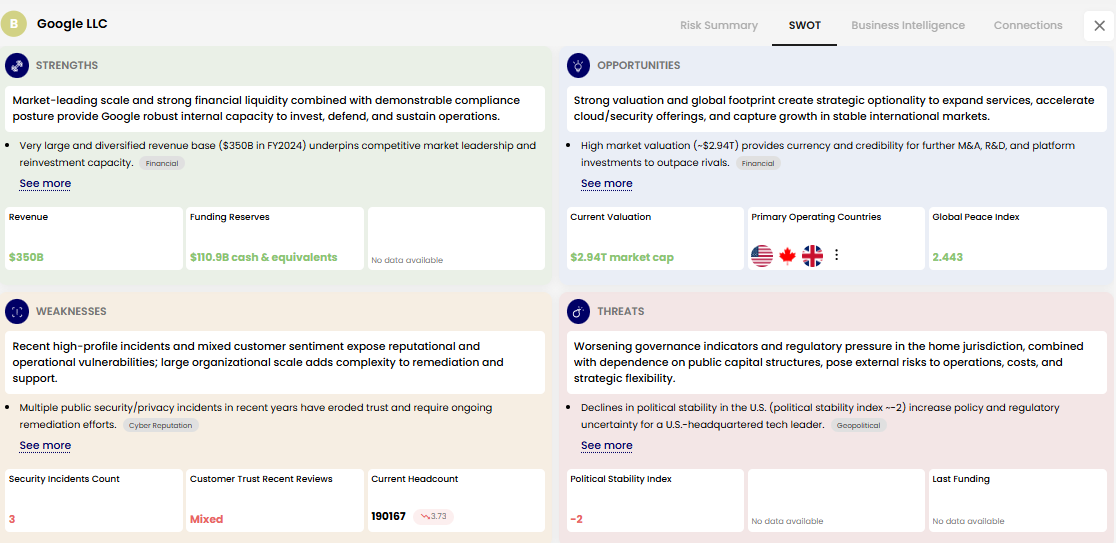The width and height of the screenshot is (1116, 543).
Task: Close the Google LLC panel
Action: [x=1099, y=26]
